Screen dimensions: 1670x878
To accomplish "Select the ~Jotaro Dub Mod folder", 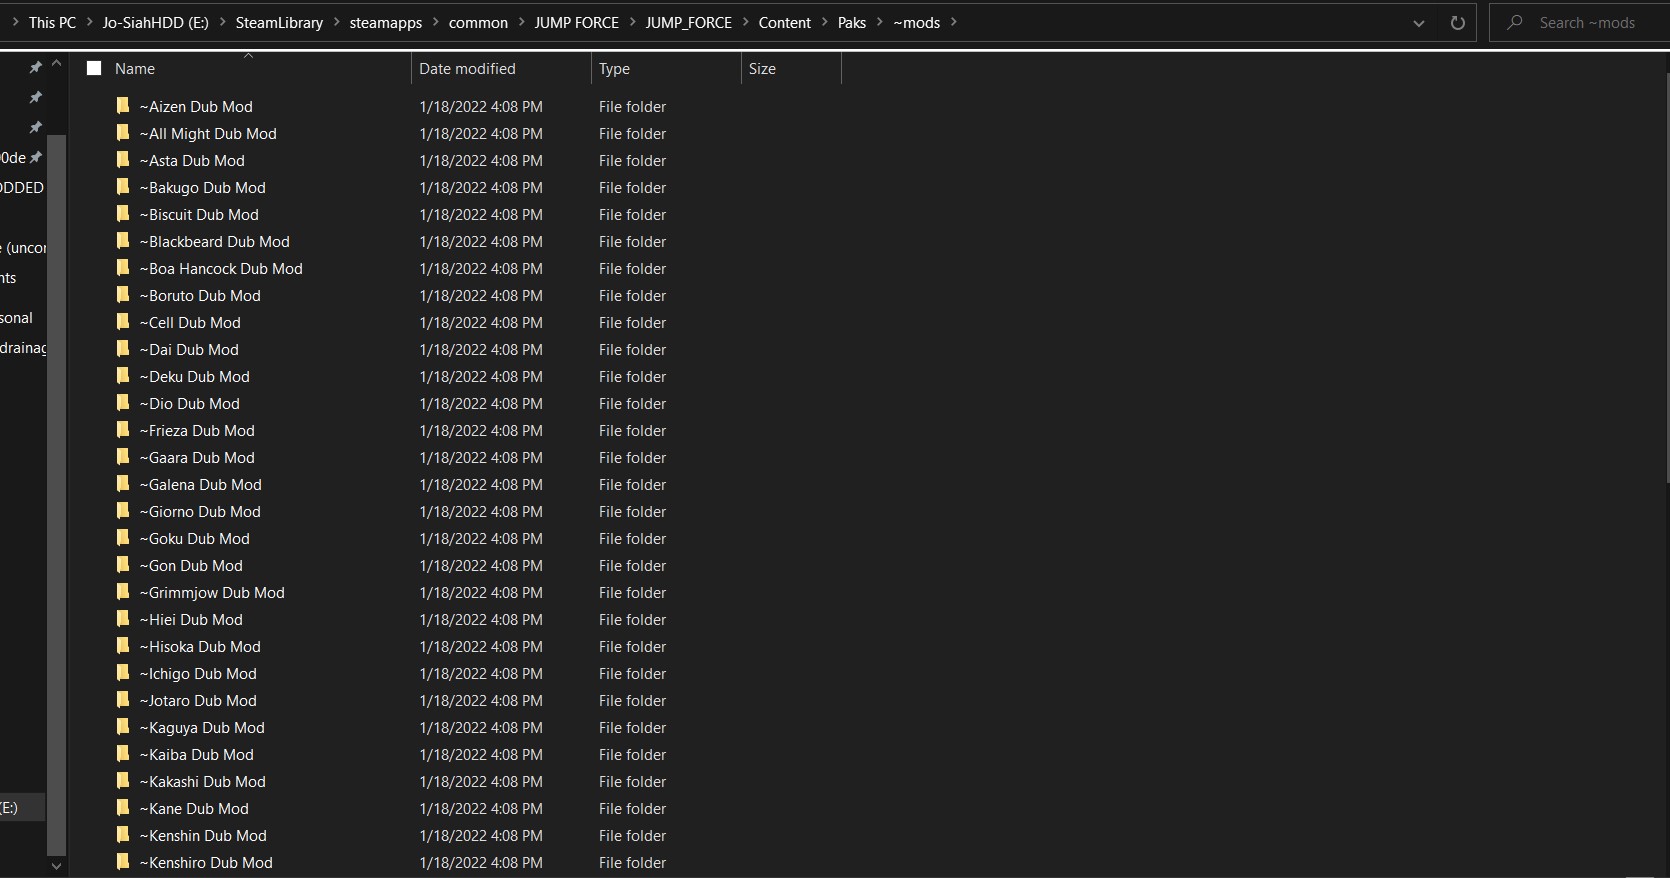I will click(197, 700).
